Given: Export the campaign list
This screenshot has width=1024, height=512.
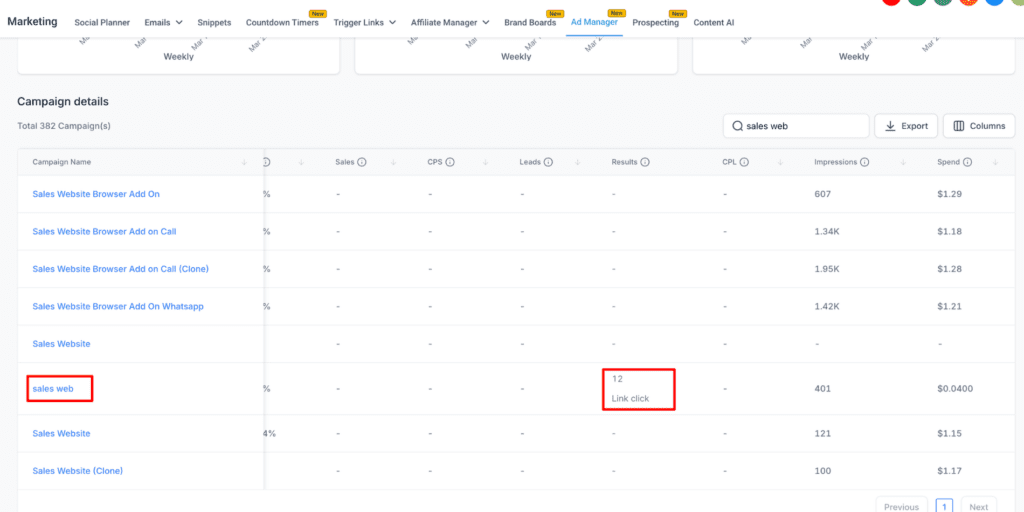Looking at the screenshot, I should click(906, 126).
